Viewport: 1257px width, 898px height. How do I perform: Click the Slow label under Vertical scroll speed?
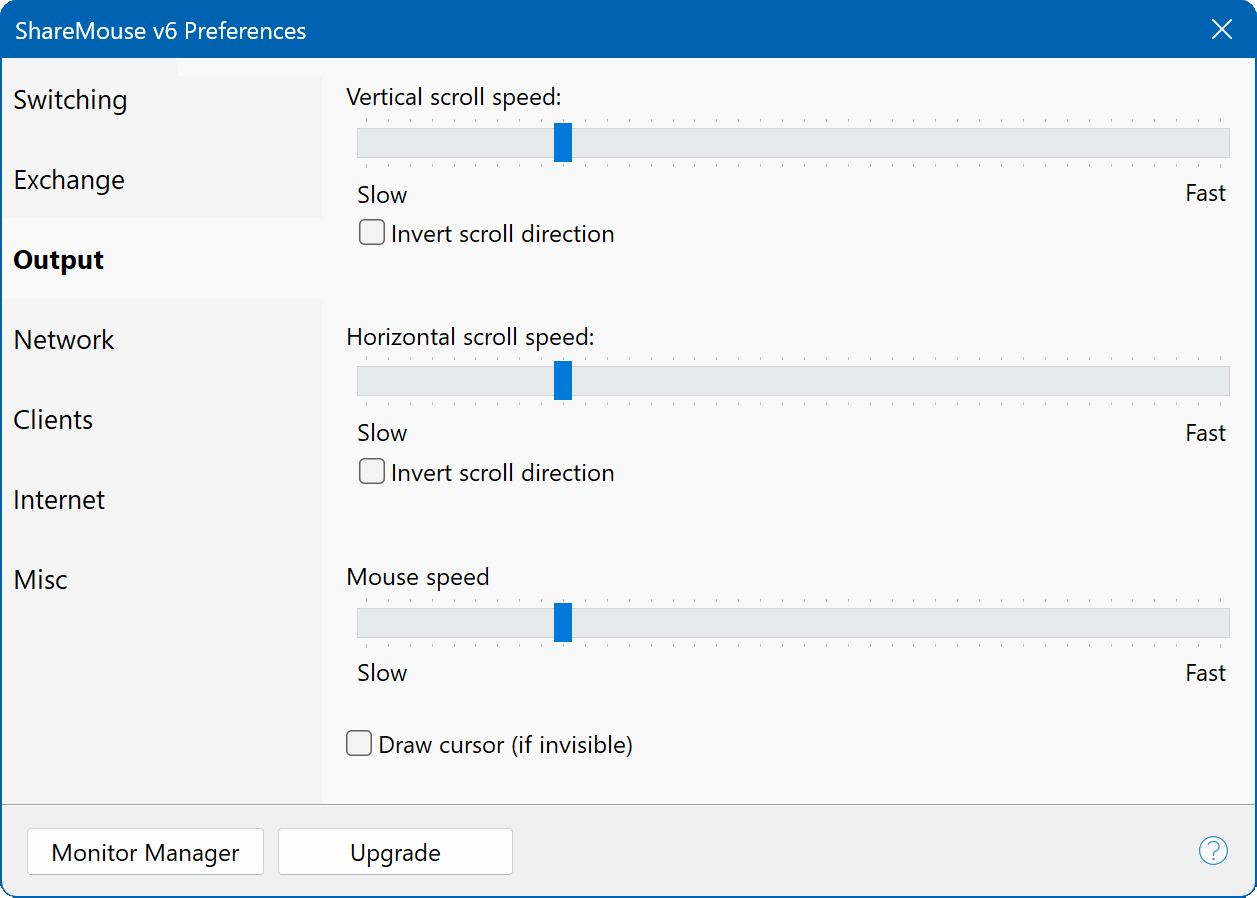pyautogui.click(x=382, y=194)
